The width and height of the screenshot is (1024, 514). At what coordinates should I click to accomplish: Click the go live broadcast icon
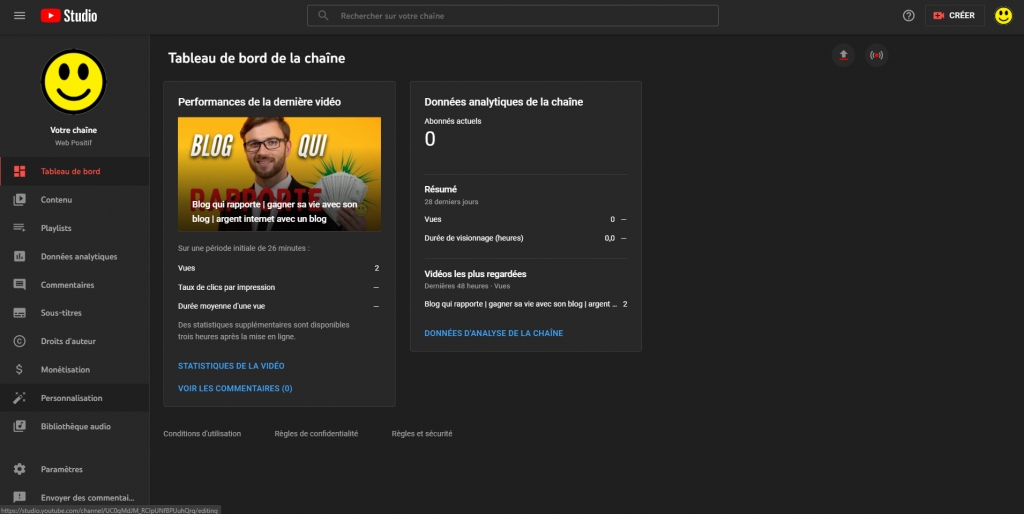pos(877,55)
